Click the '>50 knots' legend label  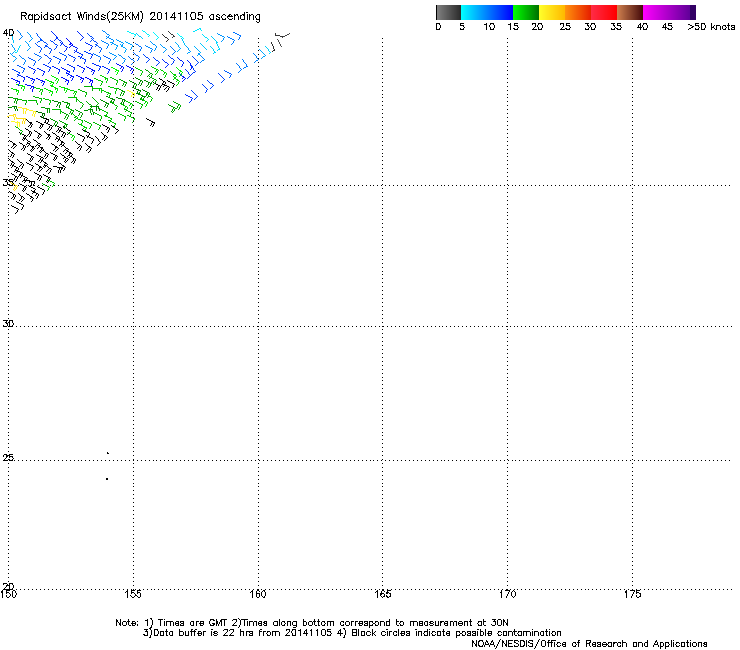click(x=711, y=27)
